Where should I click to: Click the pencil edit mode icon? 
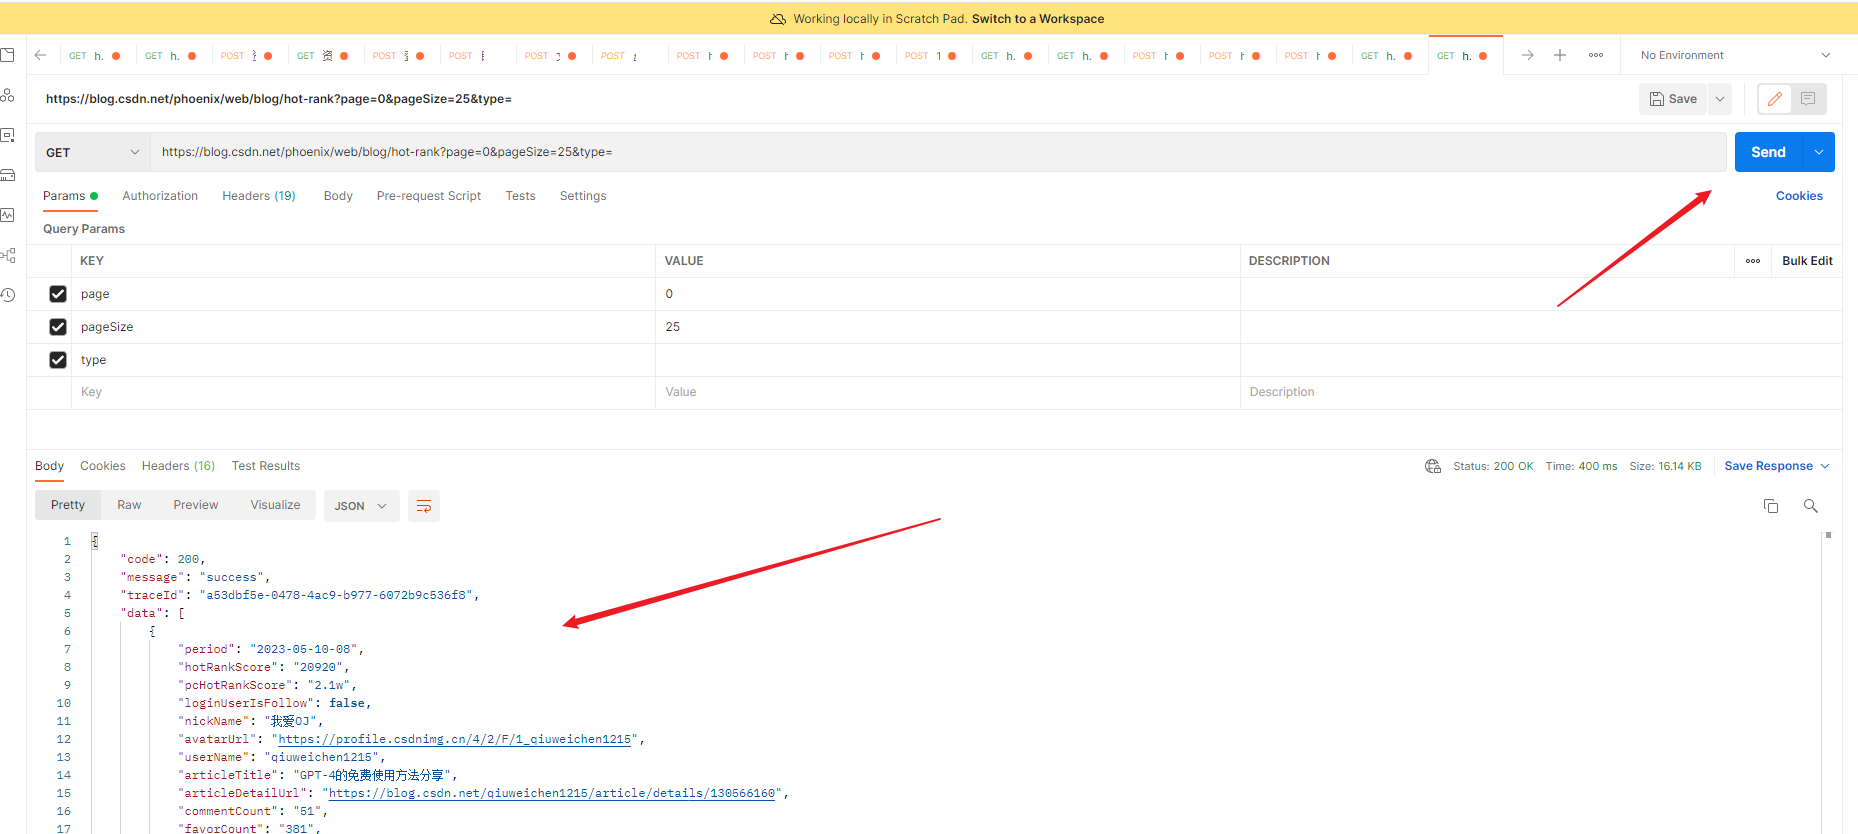(x=1775, y=99)
